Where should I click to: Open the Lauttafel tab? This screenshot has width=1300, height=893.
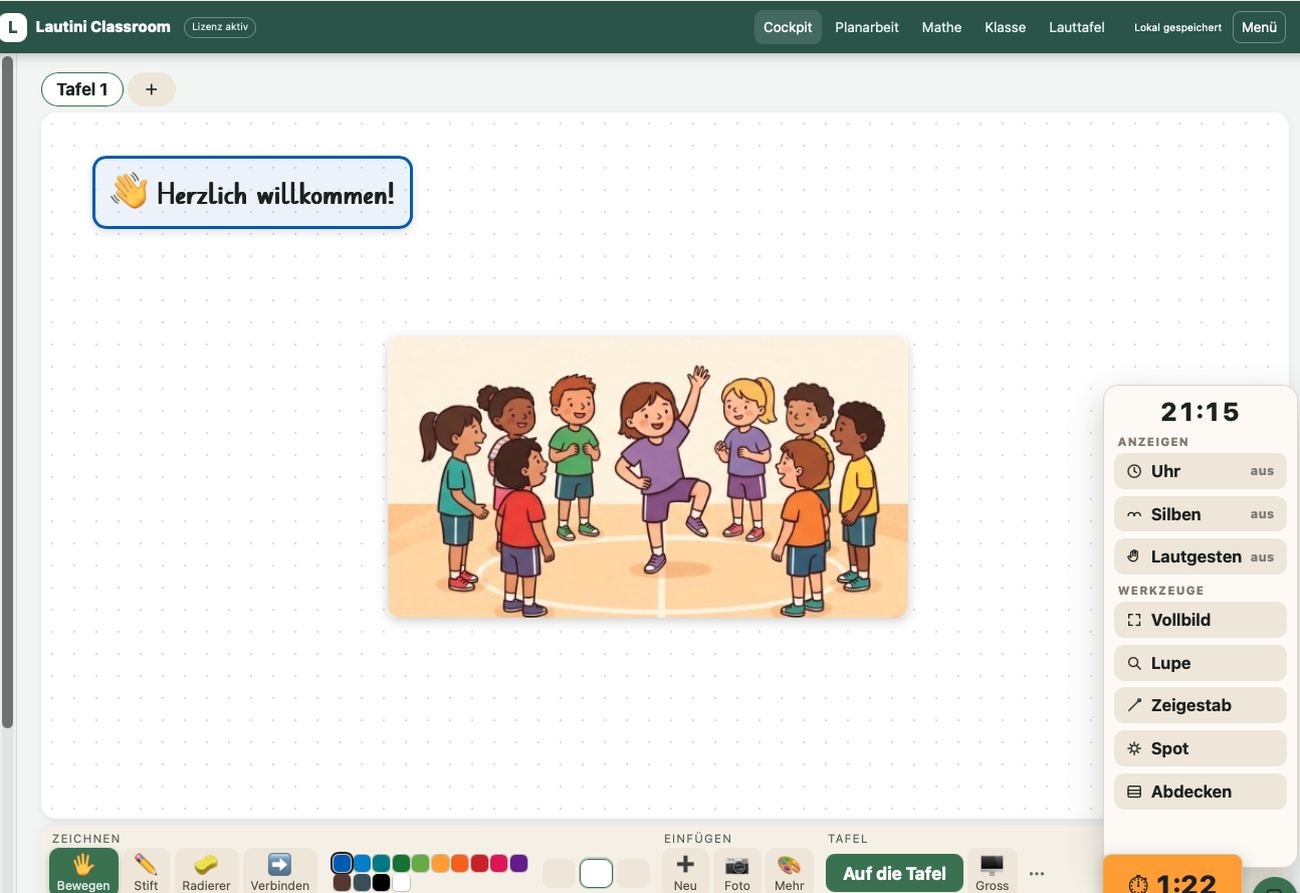(1077, 27)
